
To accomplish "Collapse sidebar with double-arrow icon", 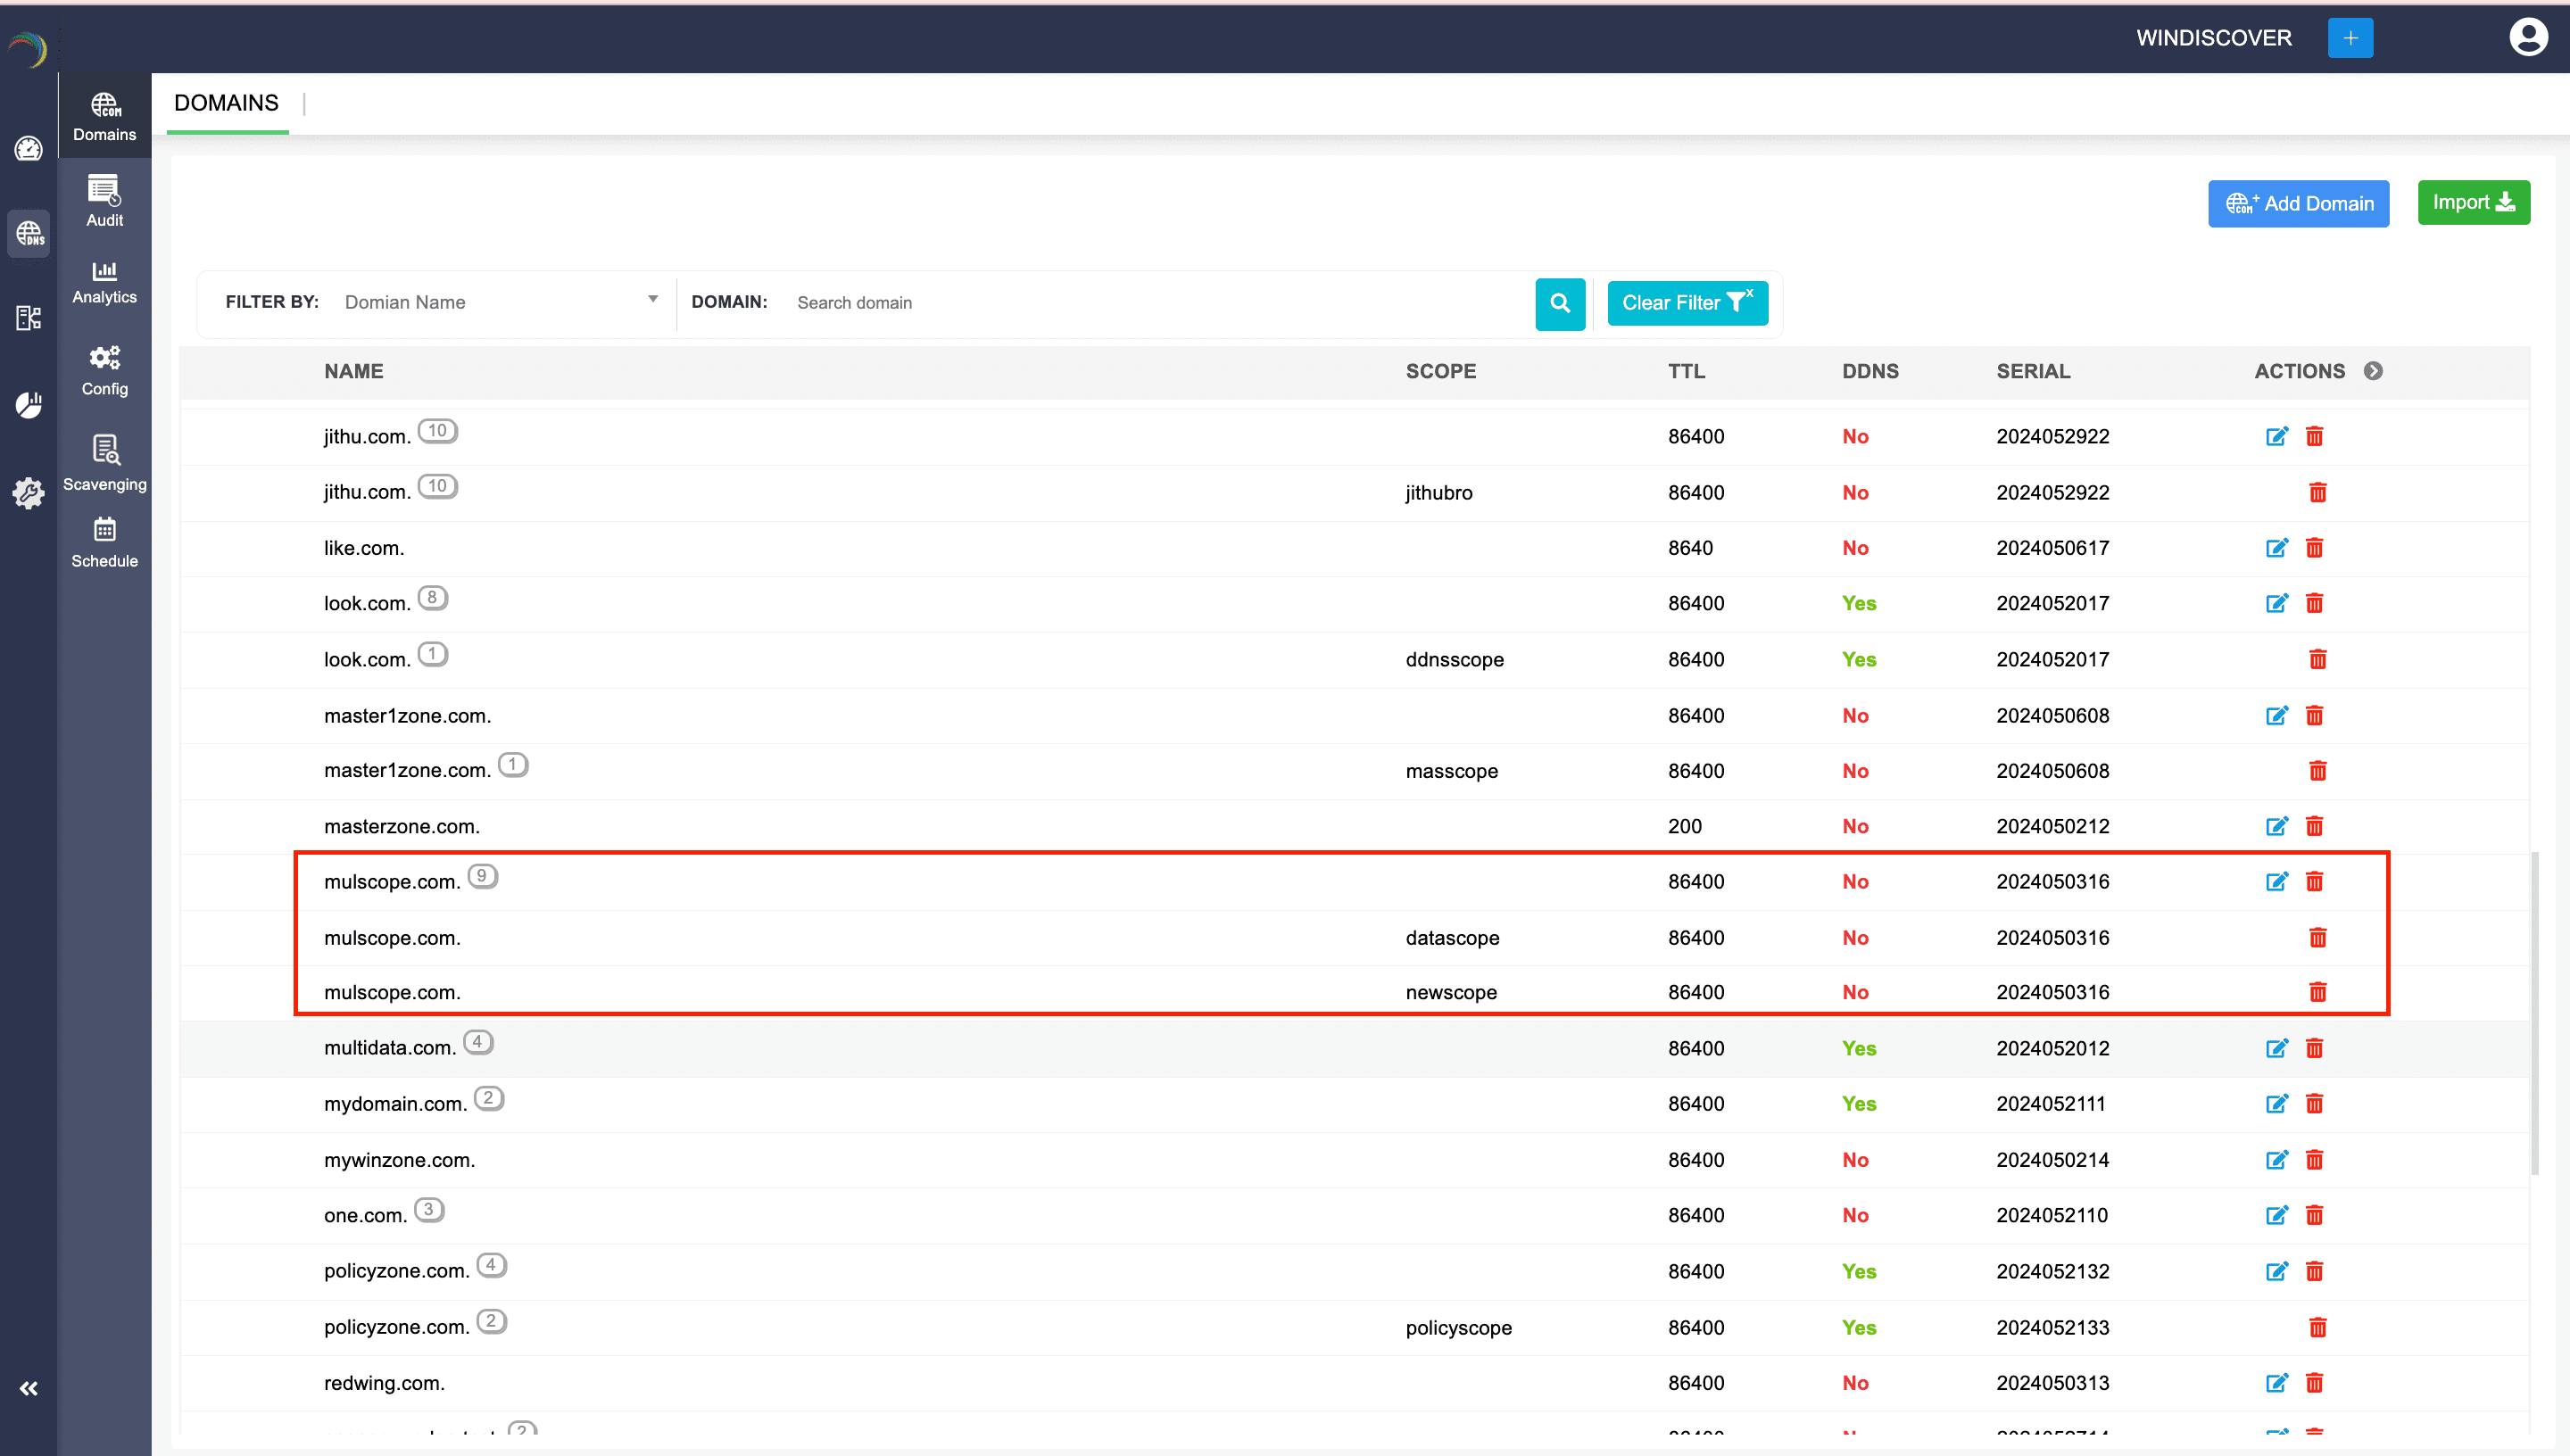I will [28, 1388].
